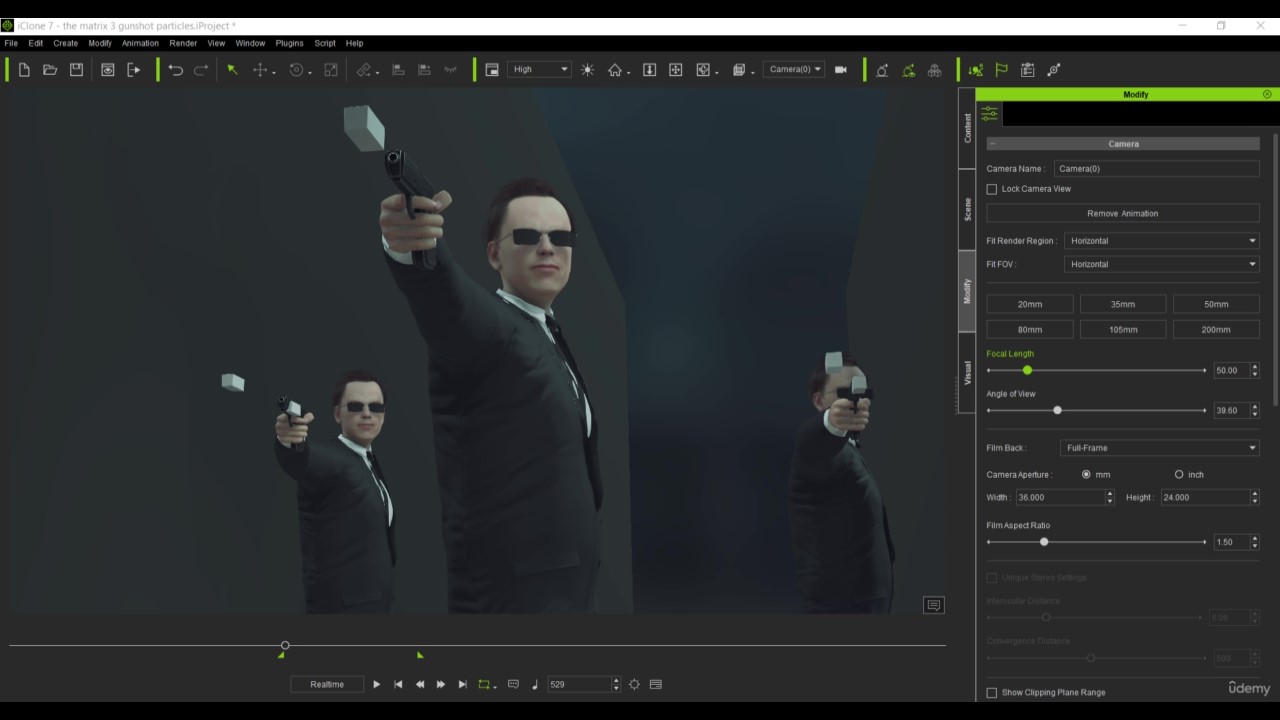The image size is (1280, 720).
Task: Switch to the Content side tab
Action: click(x=967, y=128)
